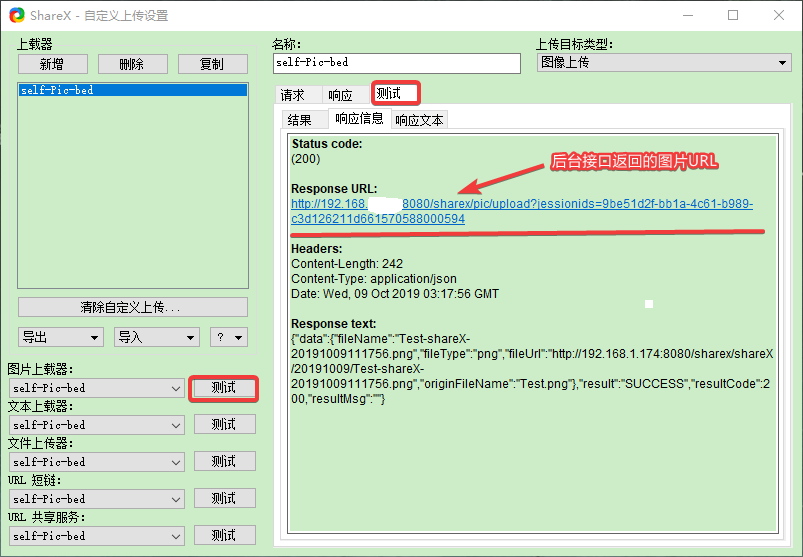803x557 pixels.
Task: Open the 结果 sub-tab
Action: click(x=305, y=120)
